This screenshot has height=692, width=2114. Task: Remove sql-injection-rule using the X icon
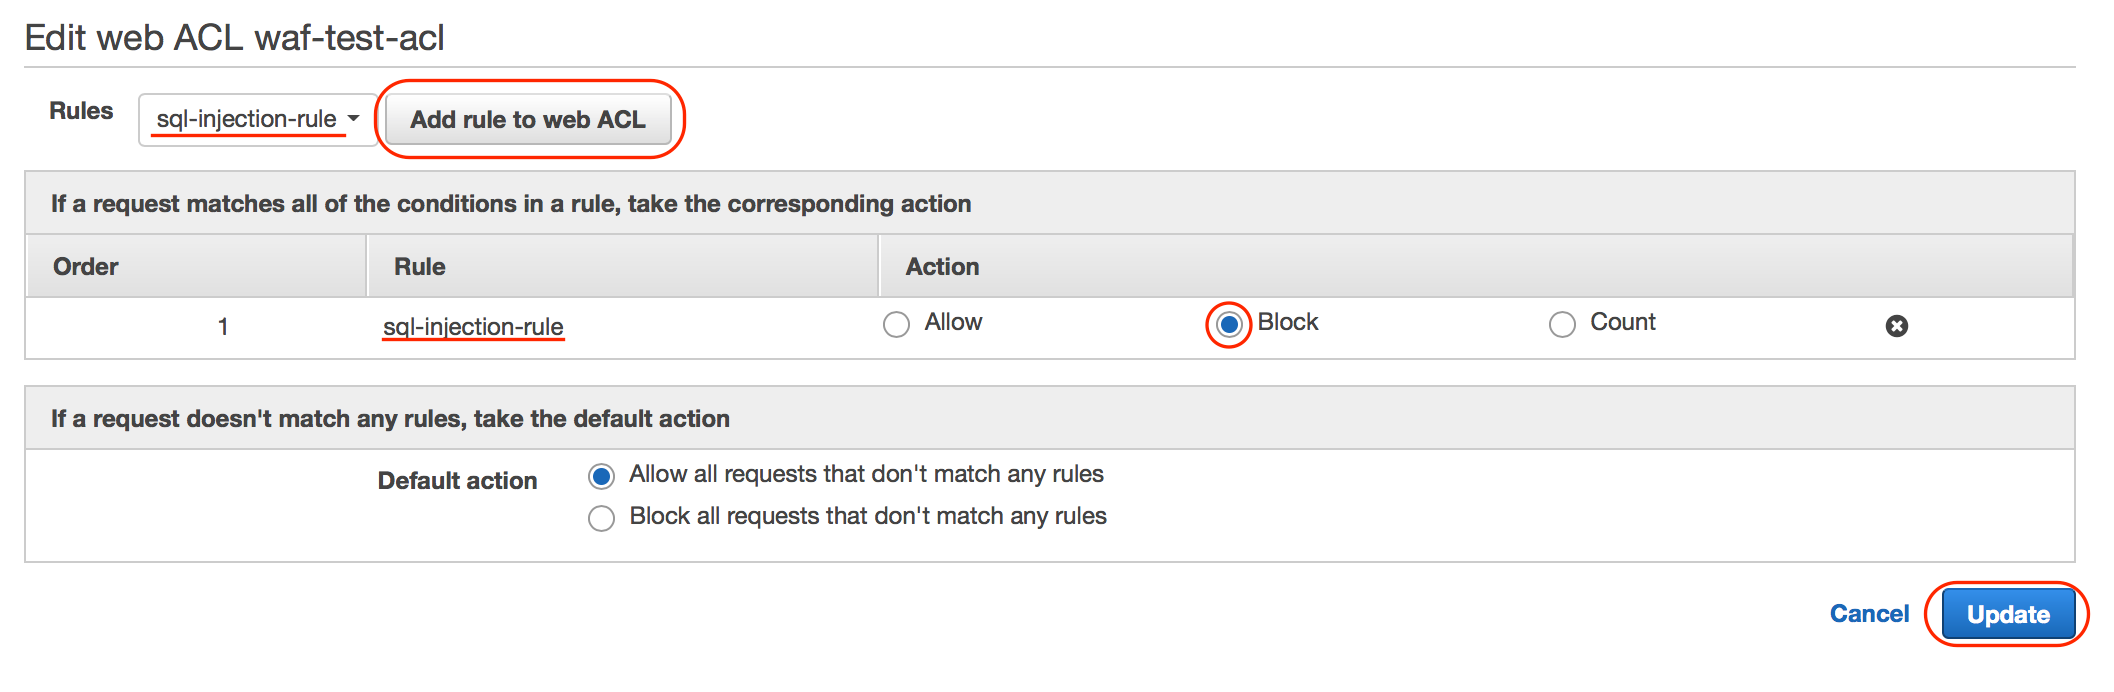1896,325
